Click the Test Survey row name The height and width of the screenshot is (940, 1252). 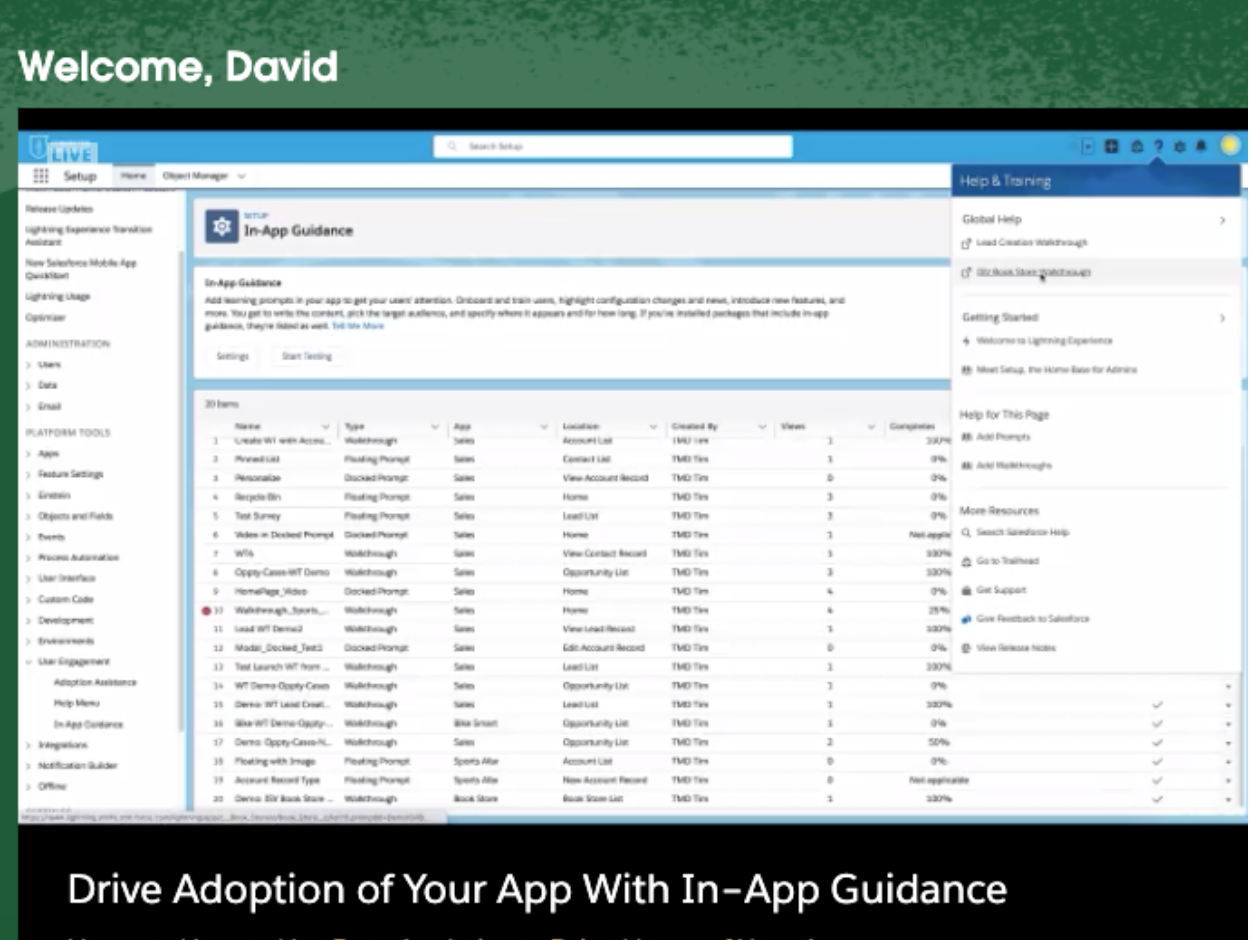point(256,516)
